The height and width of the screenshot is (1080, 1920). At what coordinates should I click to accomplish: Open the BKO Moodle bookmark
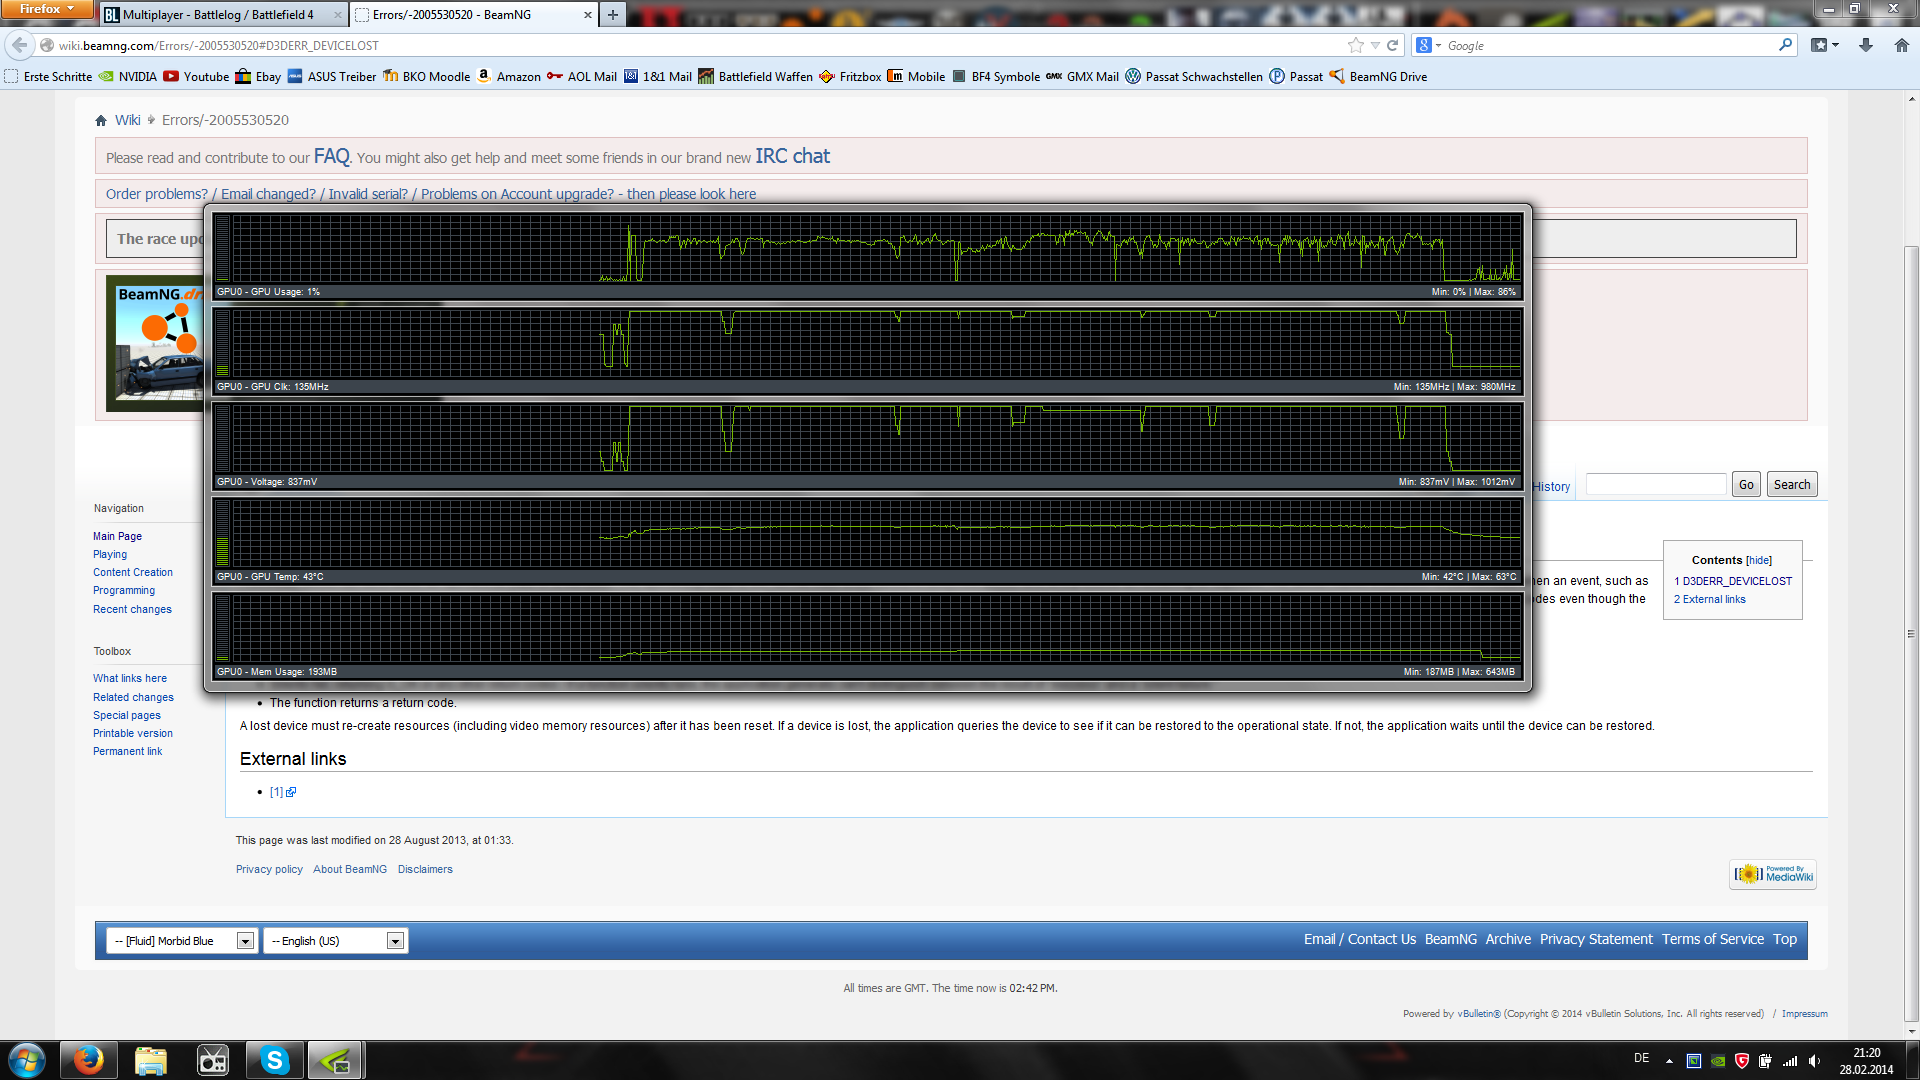coord(427,76)
